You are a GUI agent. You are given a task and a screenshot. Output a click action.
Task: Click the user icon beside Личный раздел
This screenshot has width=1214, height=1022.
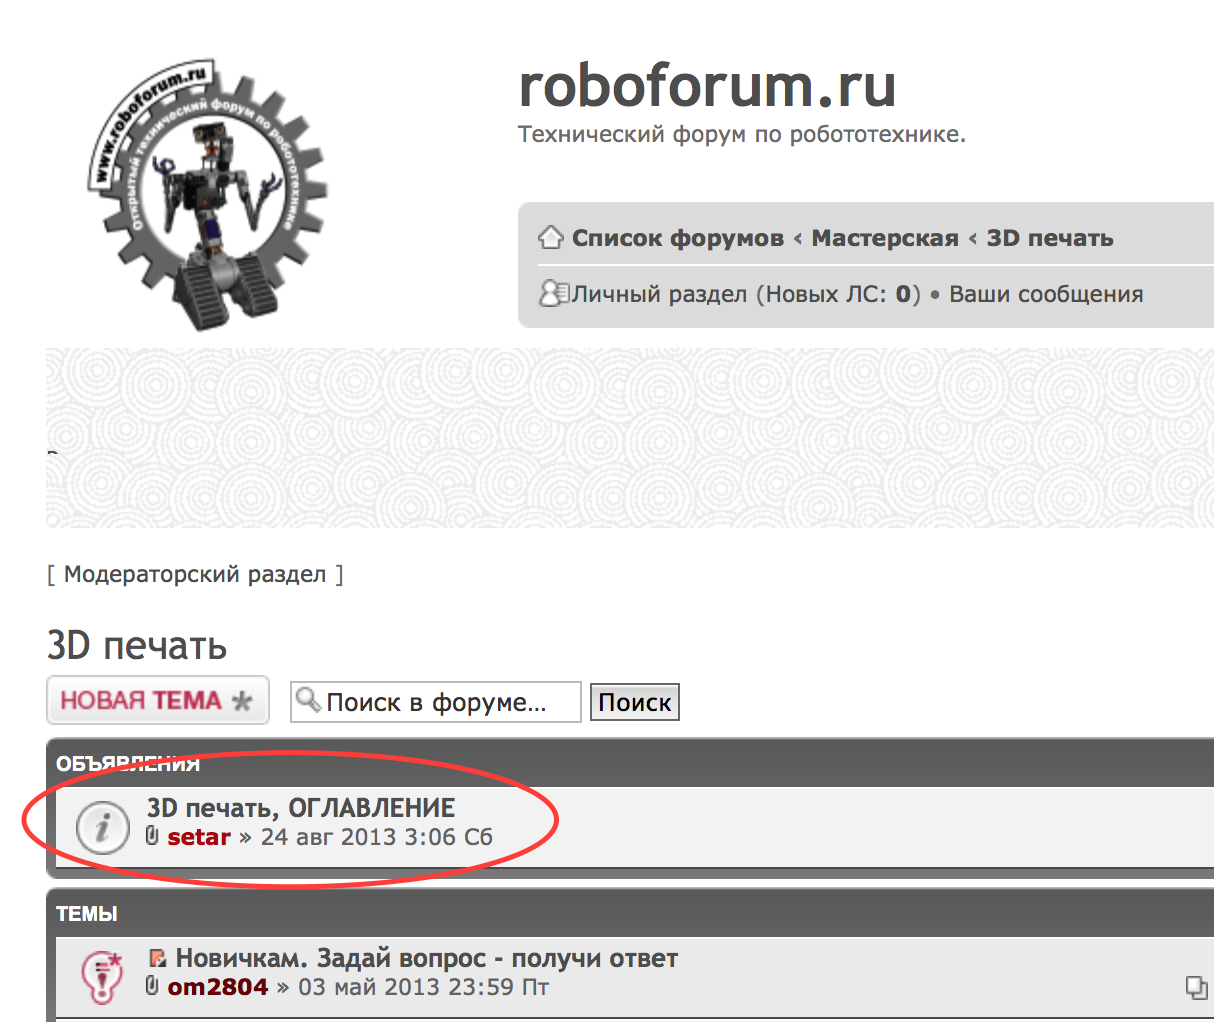[553, 293]
